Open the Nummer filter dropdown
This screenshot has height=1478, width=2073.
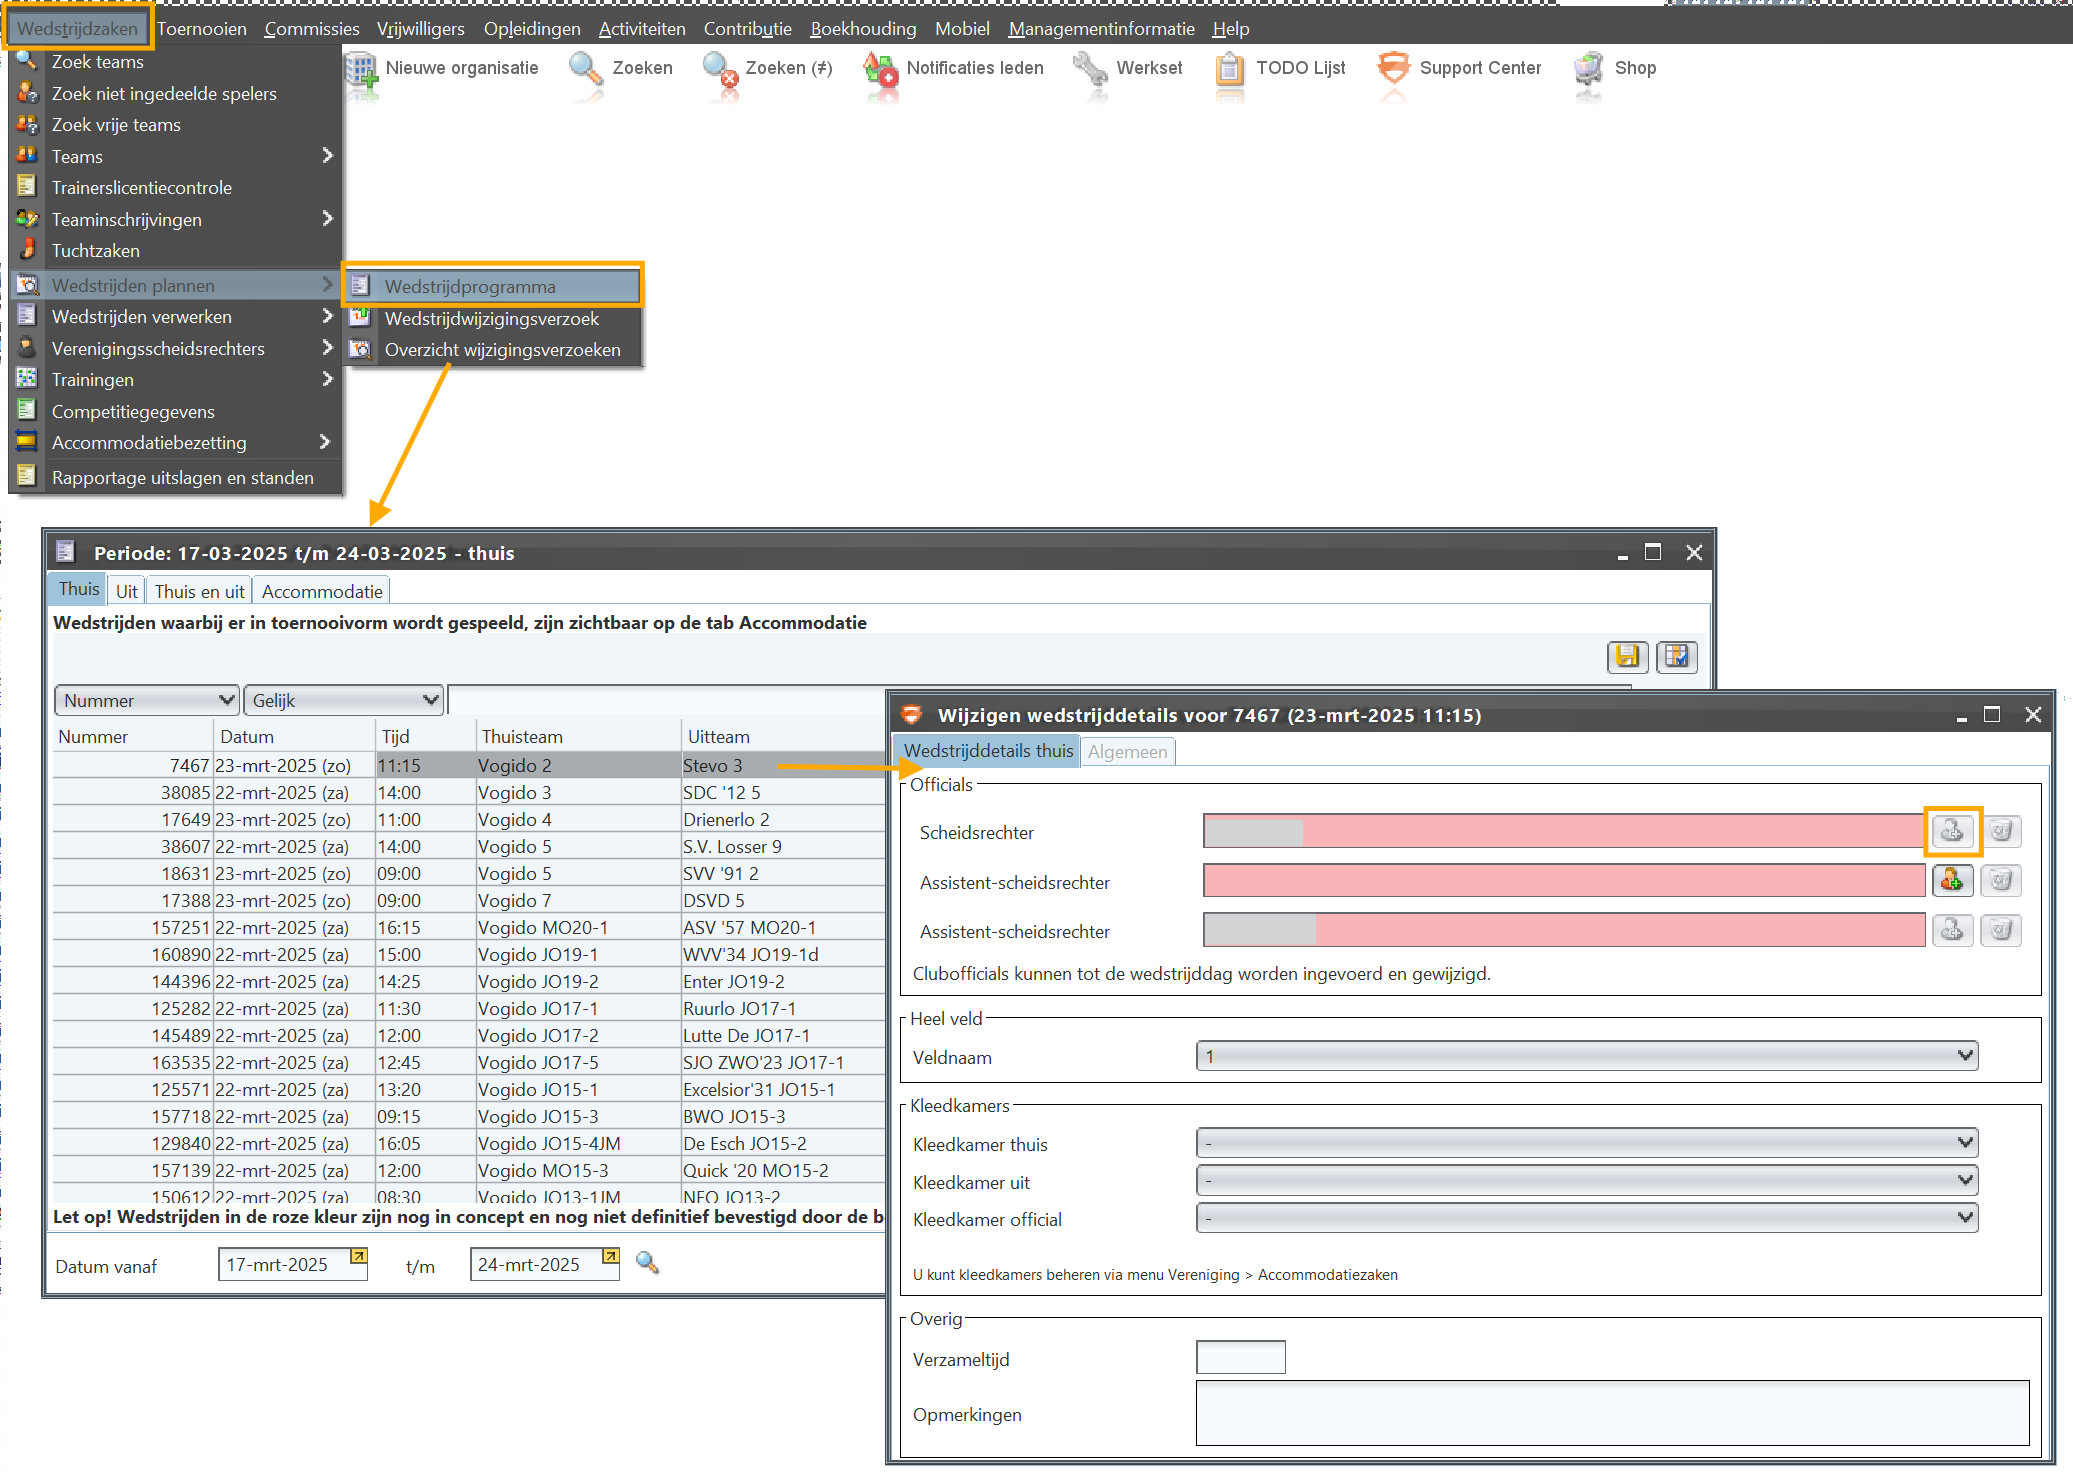(x=146, y=700)
